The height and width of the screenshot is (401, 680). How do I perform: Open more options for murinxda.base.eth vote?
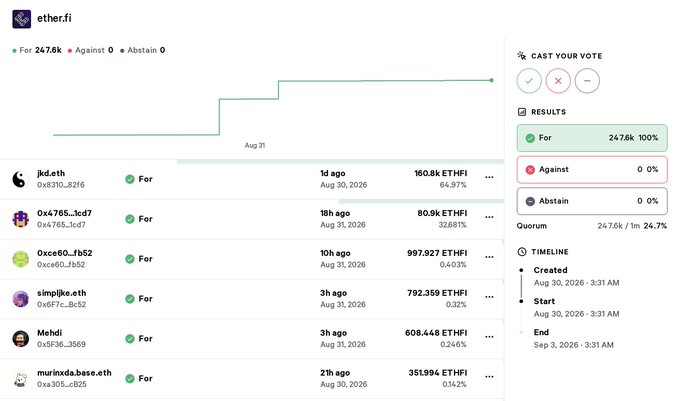pos(489,377)
